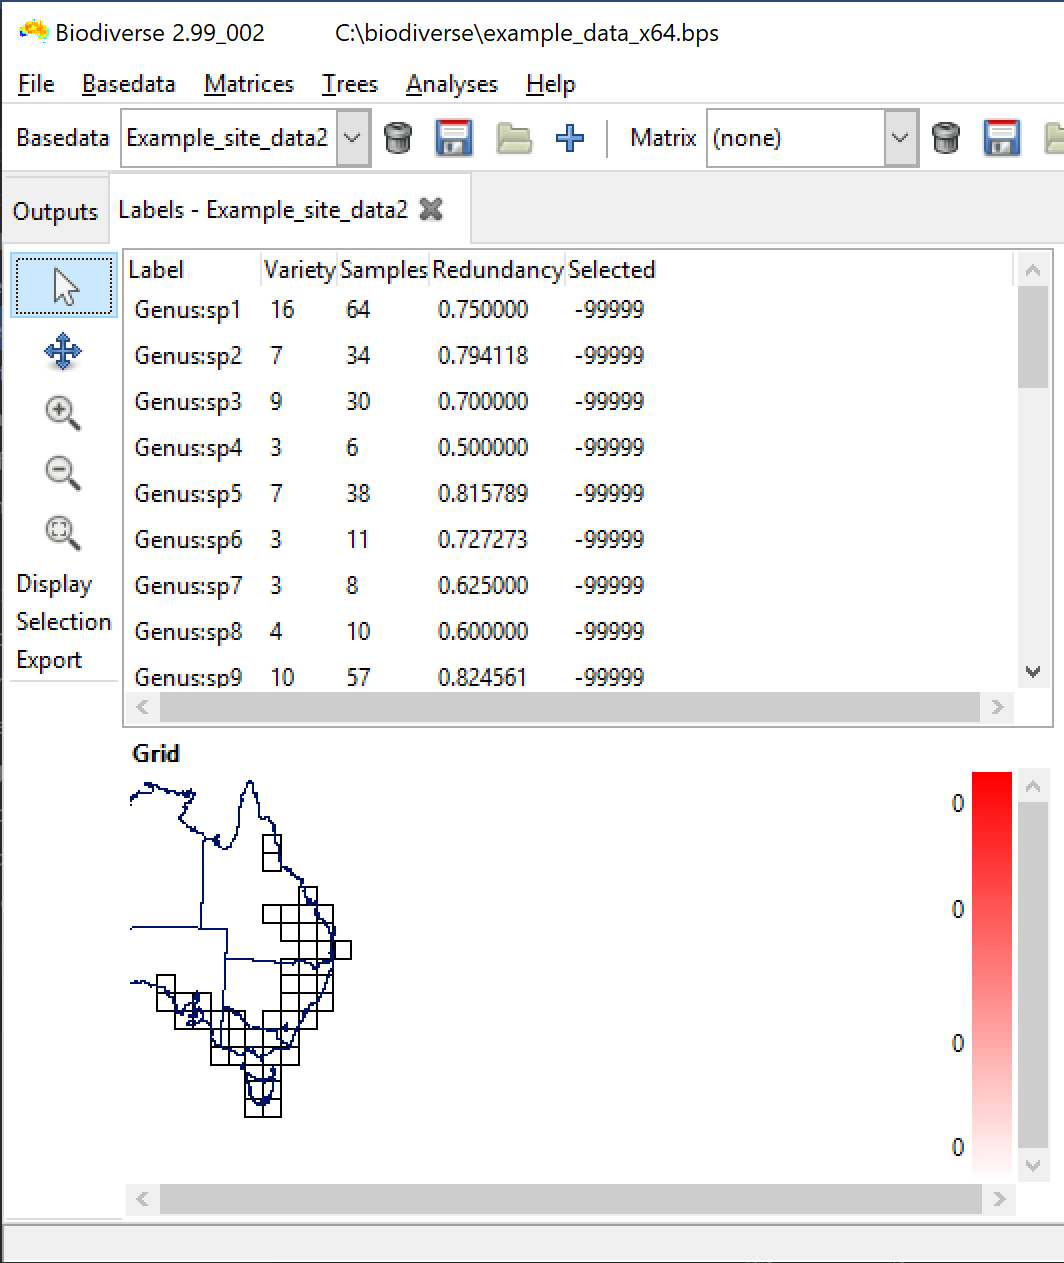Select the arrow selection tool
Screen dimensions: 1064x1263
click(x=63, y=285)
